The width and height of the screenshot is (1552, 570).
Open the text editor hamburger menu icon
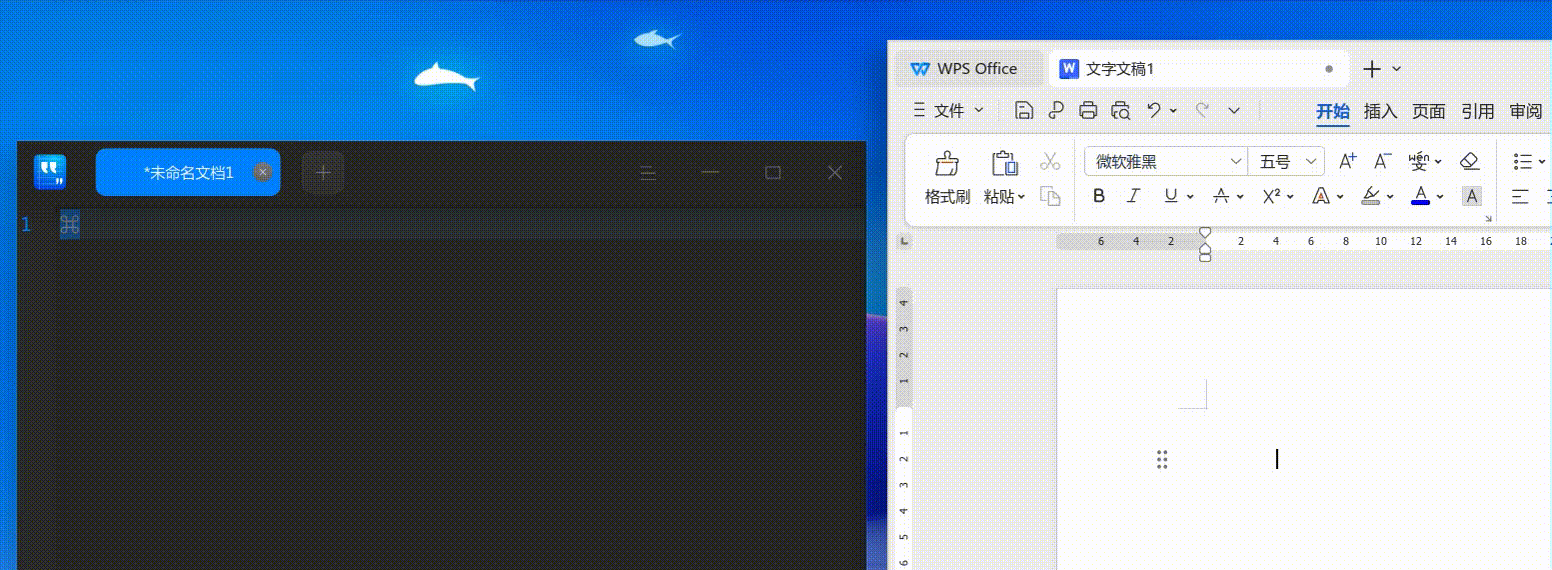click(648, 173)
